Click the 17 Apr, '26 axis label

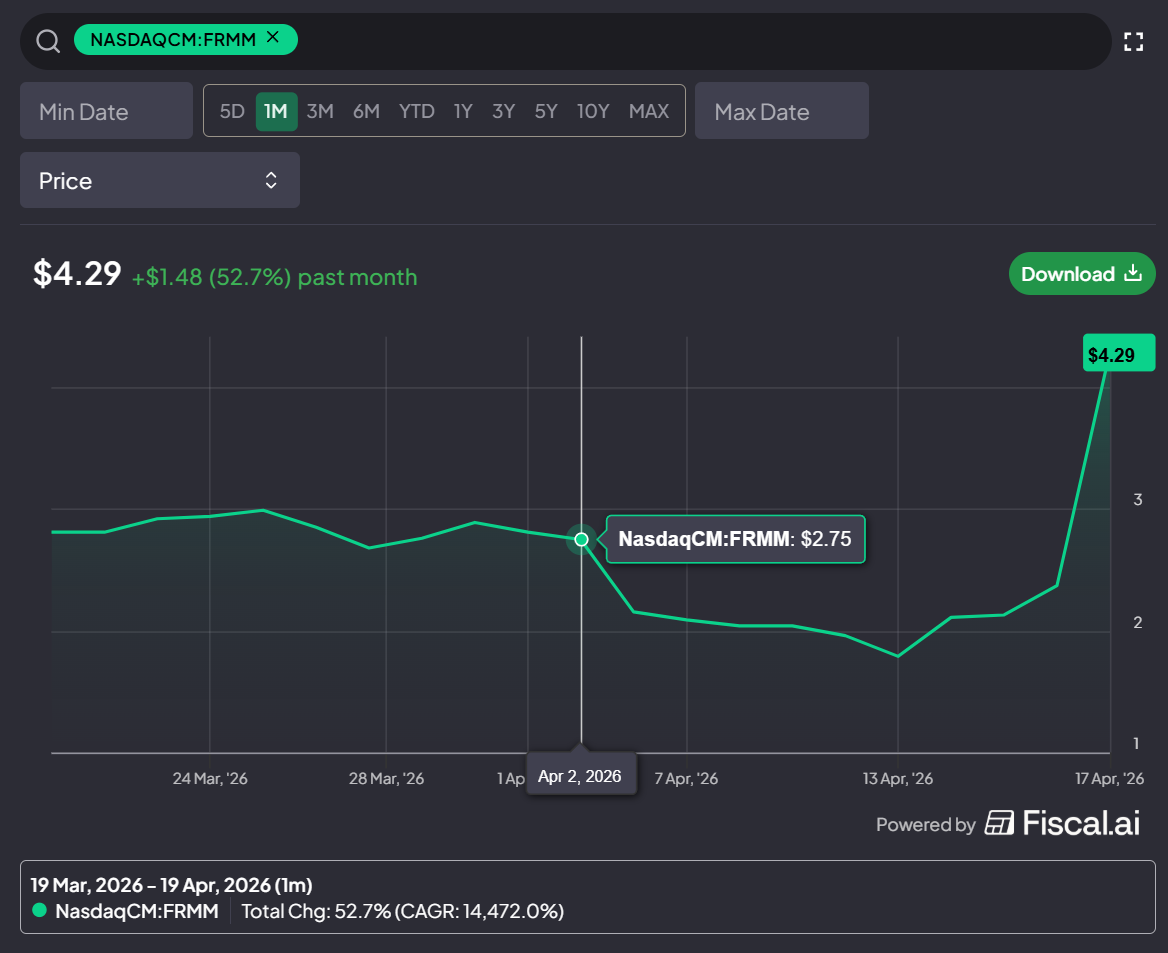[x=1109, y=779]
